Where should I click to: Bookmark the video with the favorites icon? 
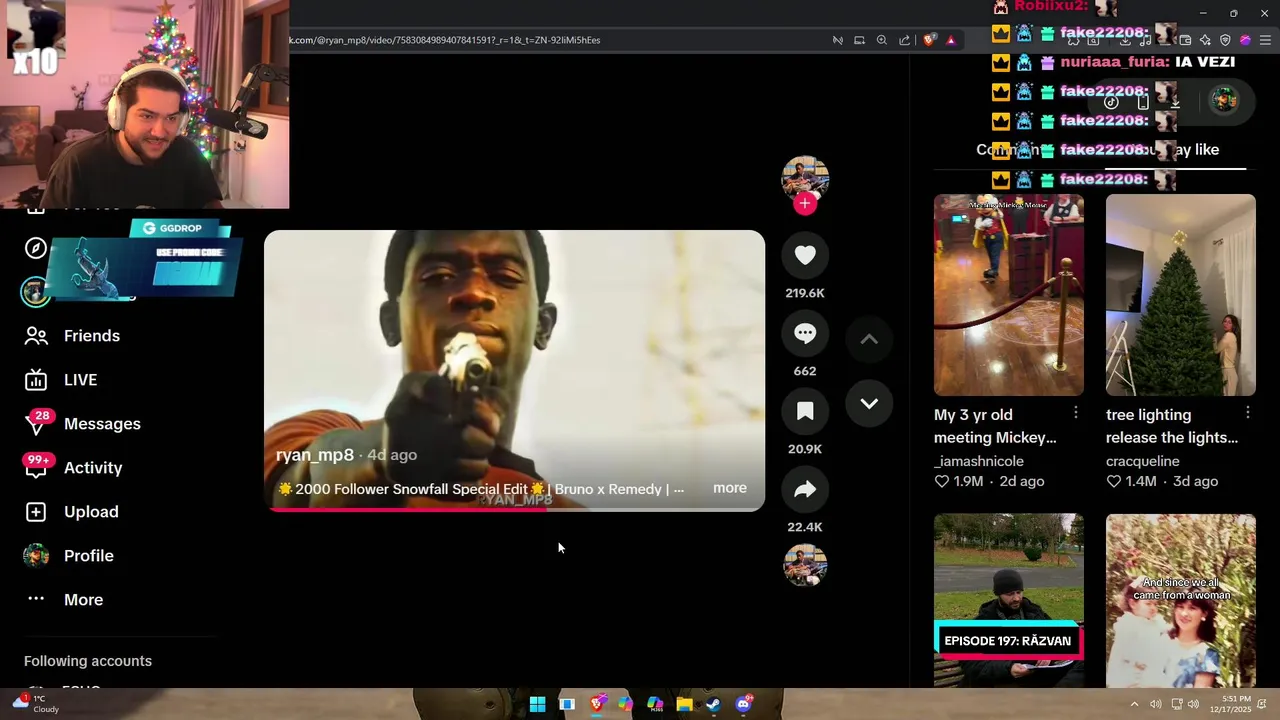(x=805, y=411)
